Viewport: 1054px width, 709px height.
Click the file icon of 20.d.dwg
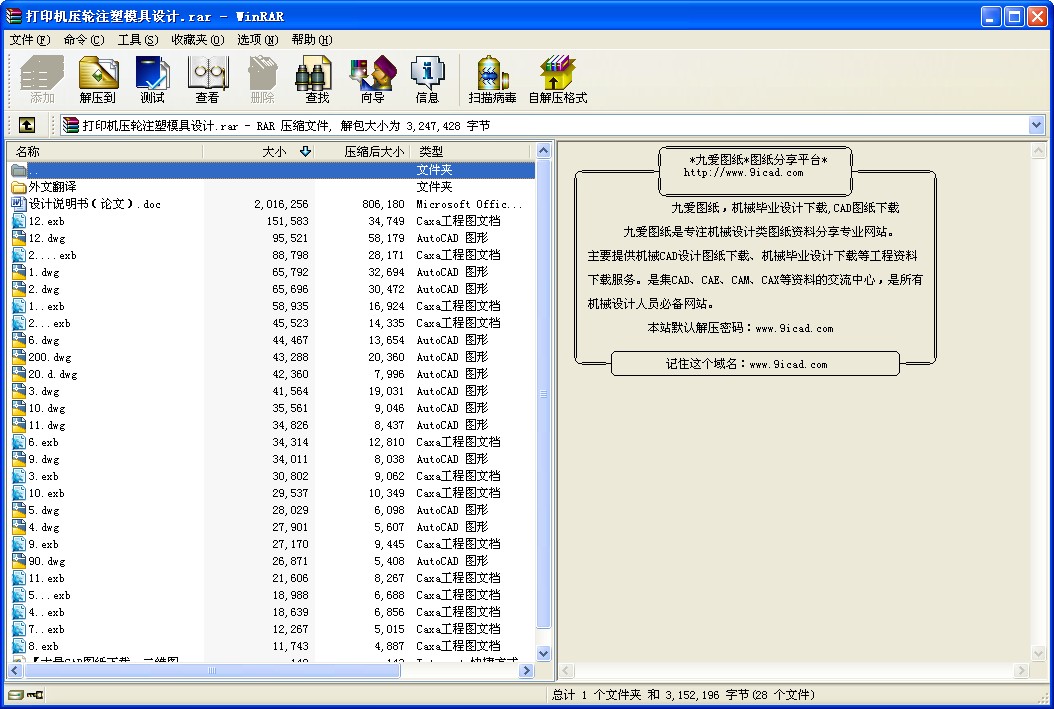pyautogui.click(x=19, y=374)
